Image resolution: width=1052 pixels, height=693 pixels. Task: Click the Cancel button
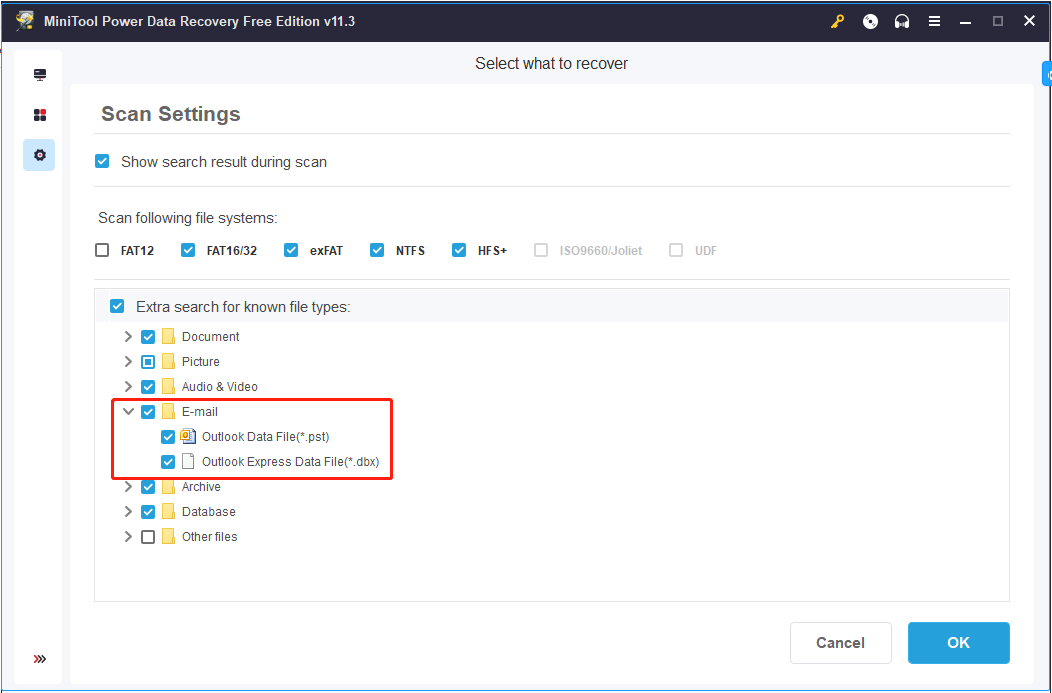click(x=840, y=643)
